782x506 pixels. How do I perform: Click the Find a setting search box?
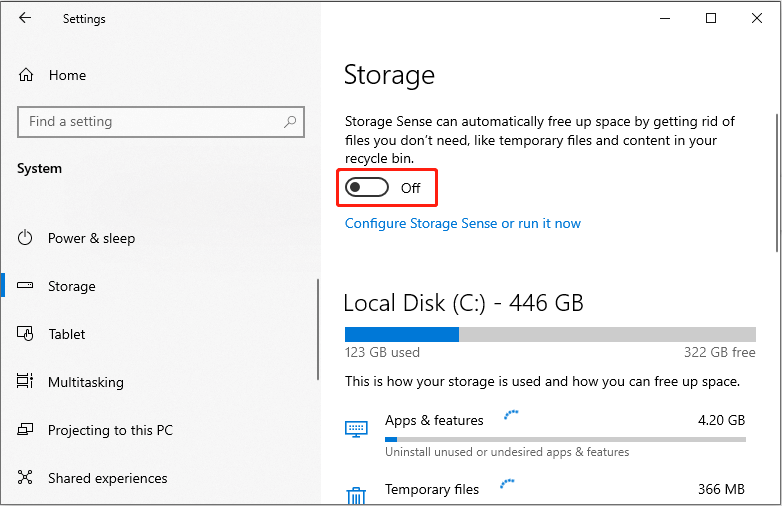point(150,122)
